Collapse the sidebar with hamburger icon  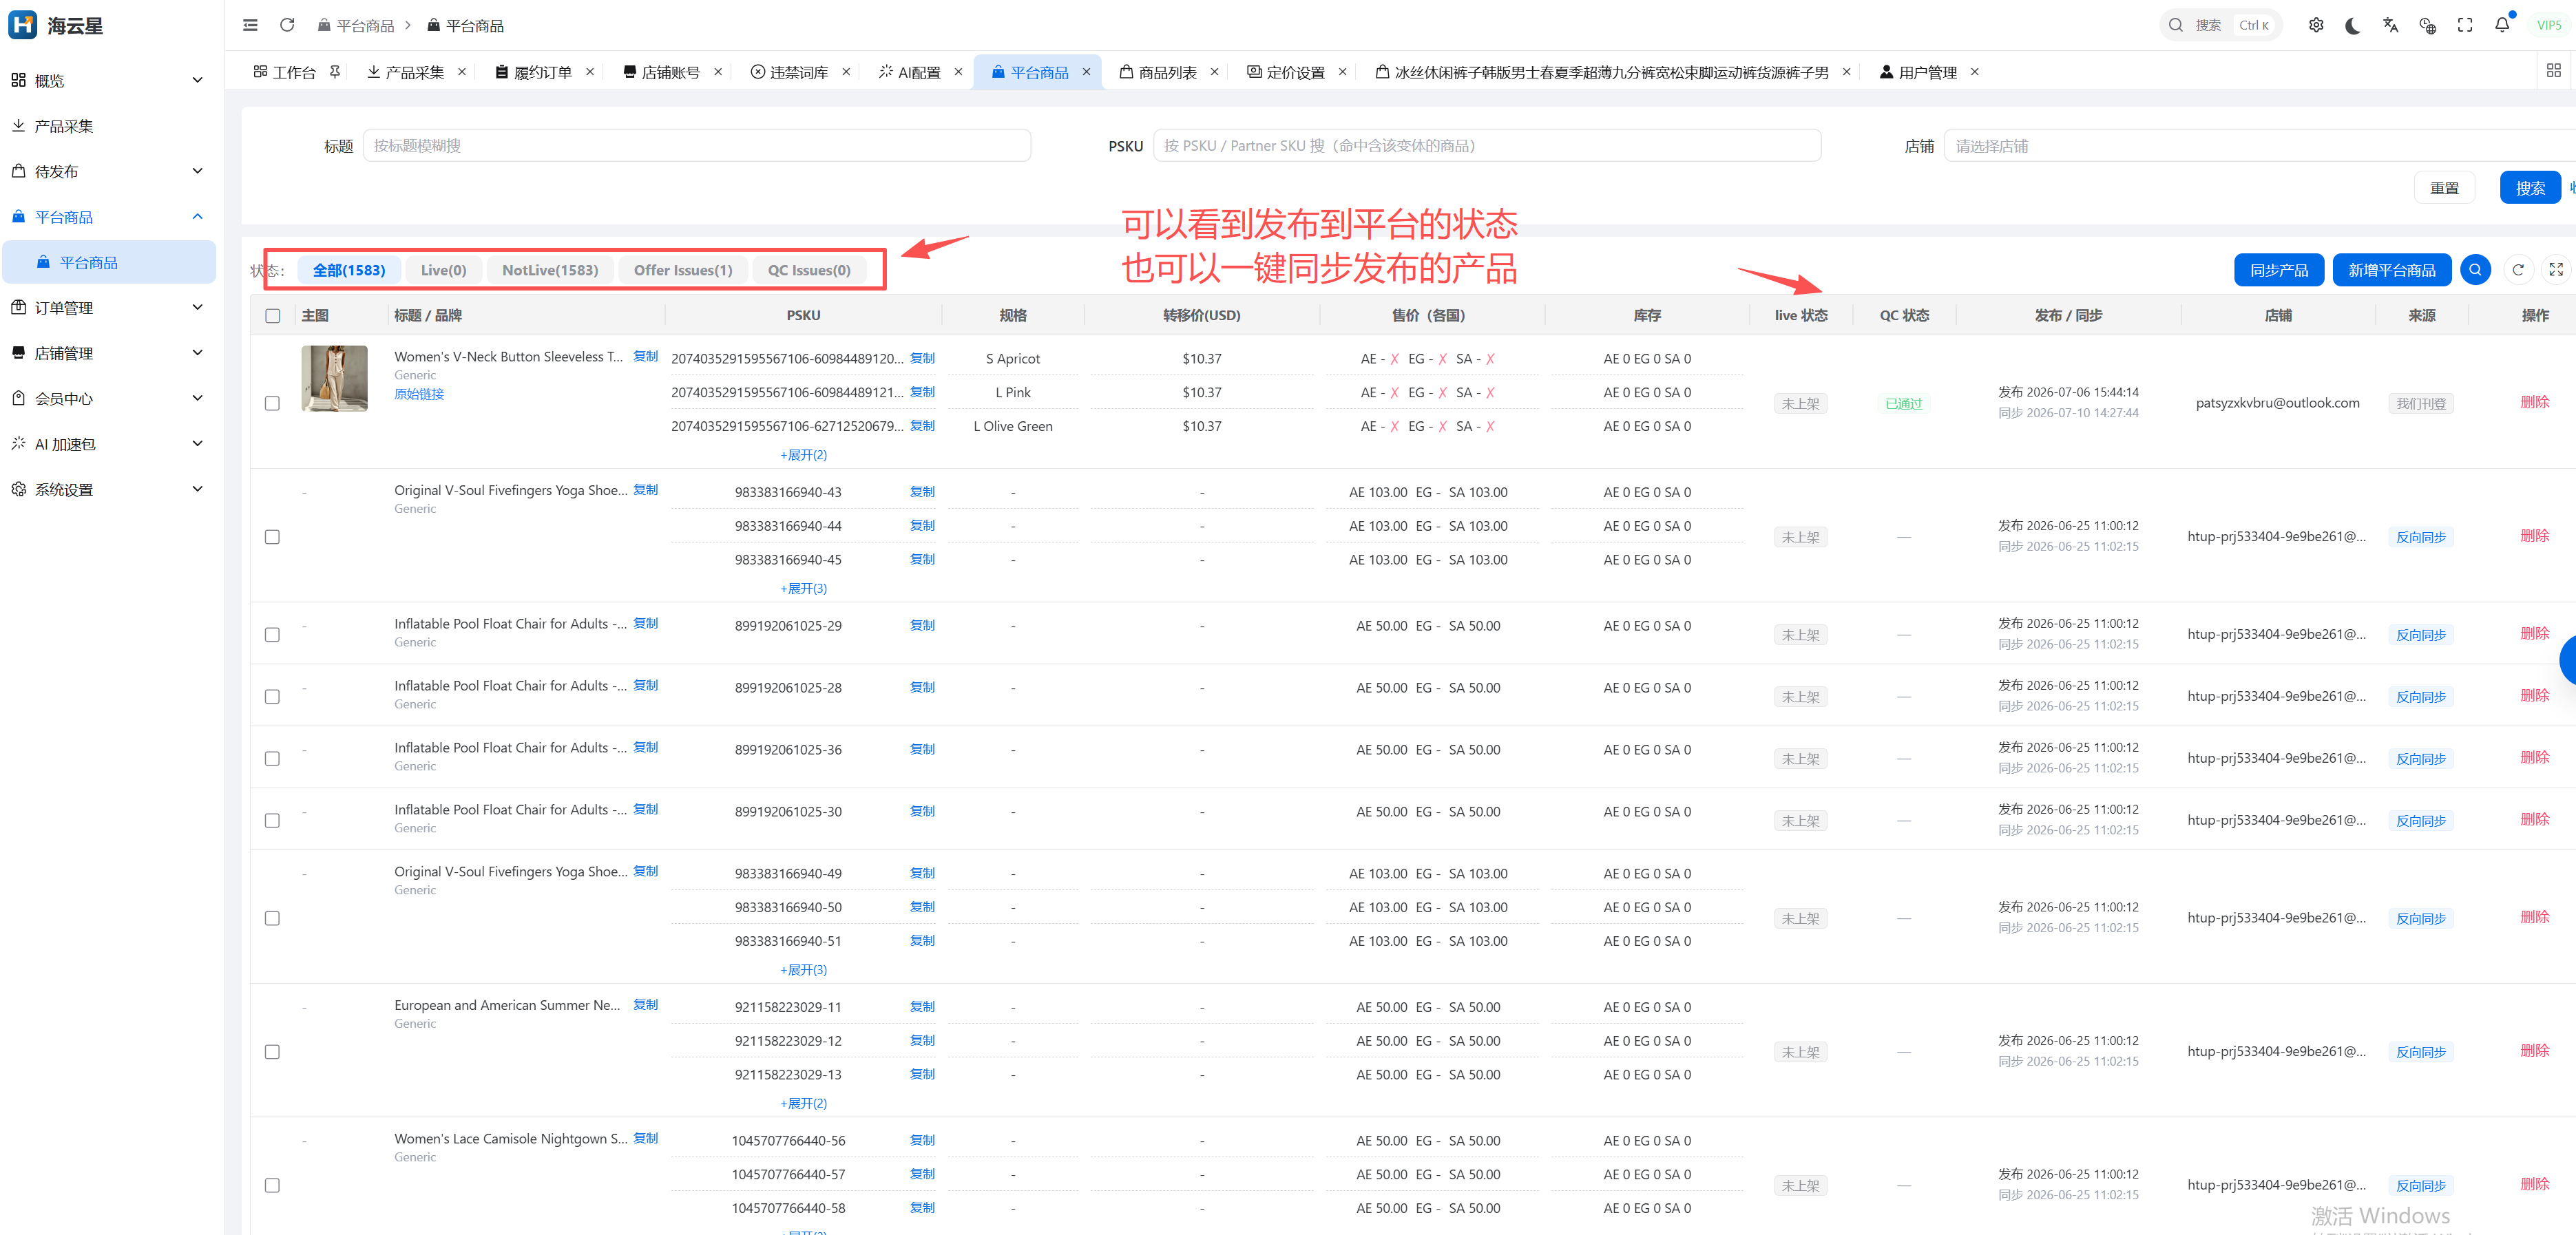(x=250, y=25)
